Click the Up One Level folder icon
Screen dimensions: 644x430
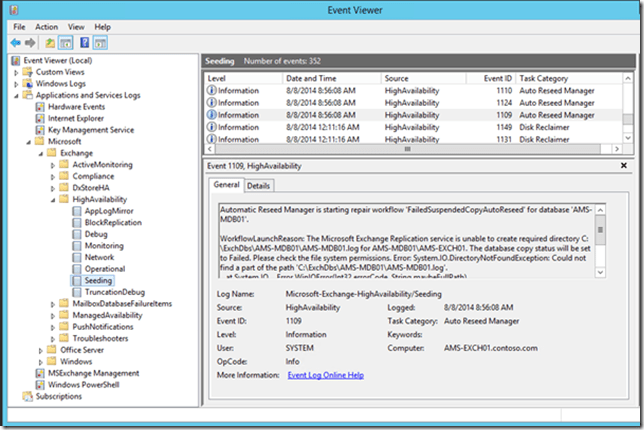[x=50, y=43]
